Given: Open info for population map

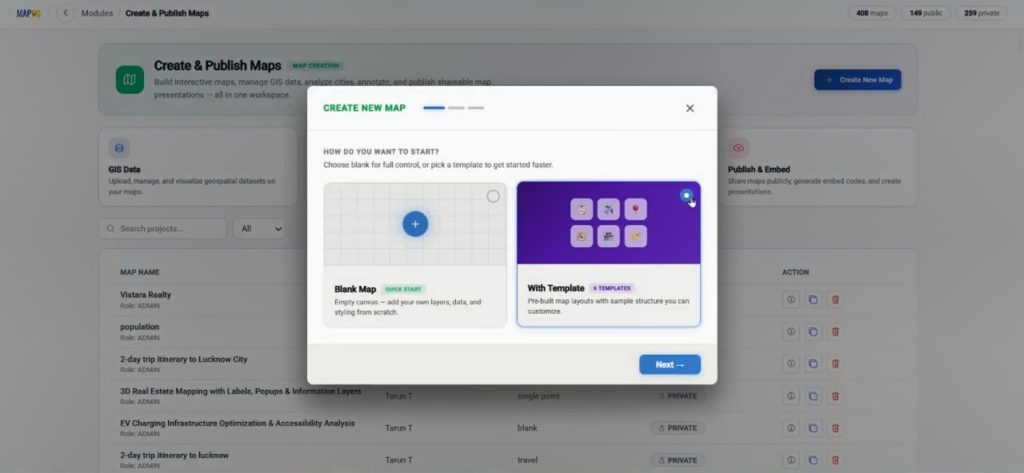Looking at the screenshot, I should [791, 332].
